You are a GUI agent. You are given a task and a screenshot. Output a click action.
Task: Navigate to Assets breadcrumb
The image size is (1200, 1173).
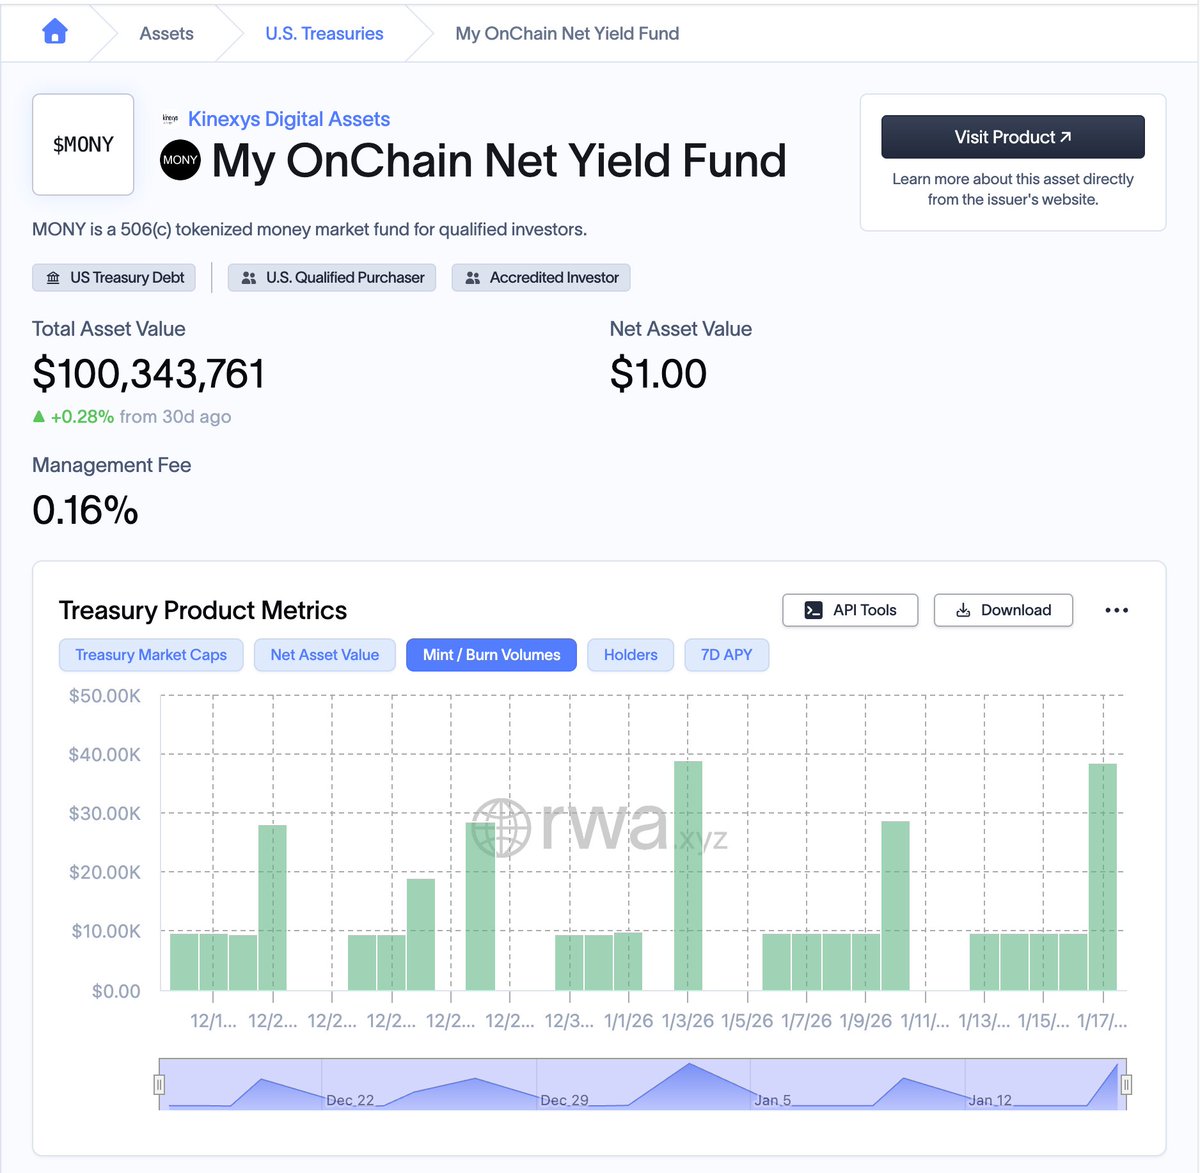[166, 33]
